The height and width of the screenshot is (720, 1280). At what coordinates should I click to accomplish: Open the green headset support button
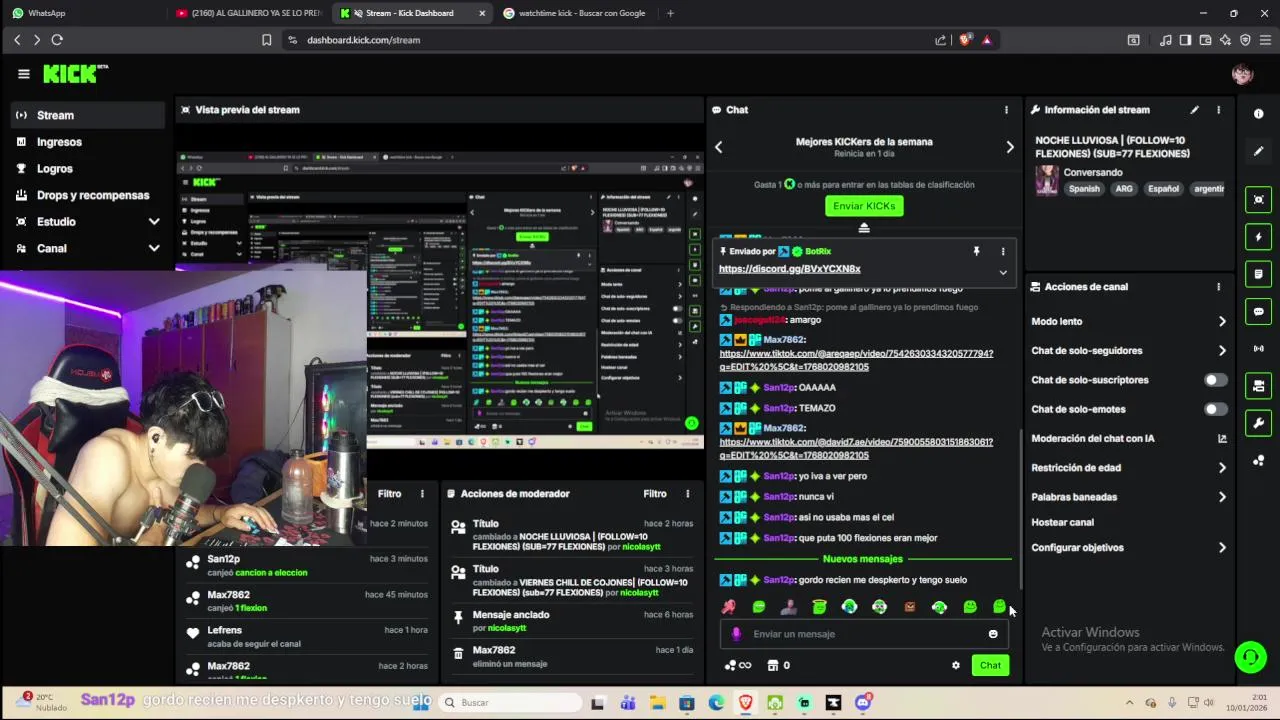coord(1250,657)
